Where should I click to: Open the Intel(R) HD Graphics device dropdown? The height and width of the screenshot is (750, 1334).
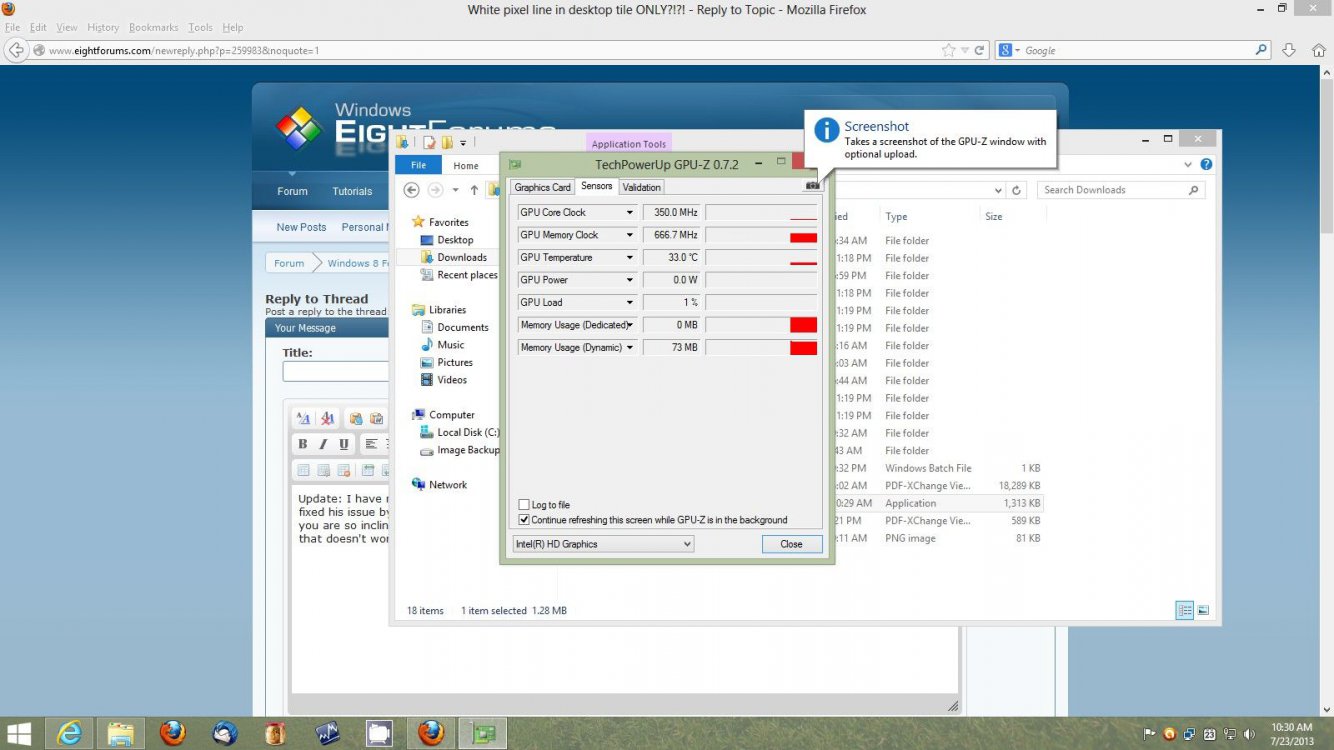602,544
